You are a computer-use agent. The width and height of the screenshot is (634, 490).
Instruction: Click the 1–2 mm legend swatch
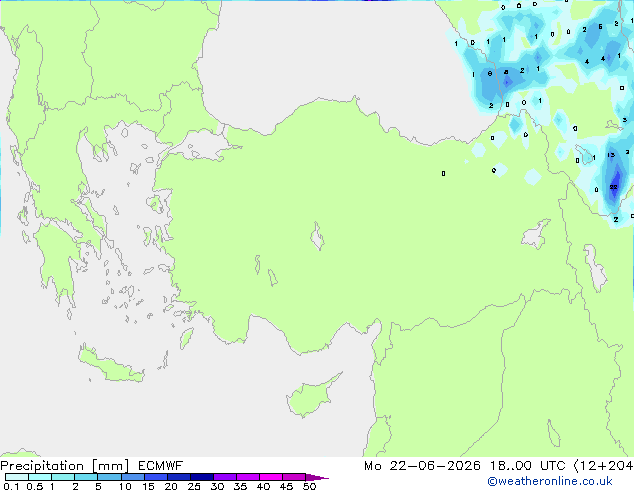tap(63, 477)
